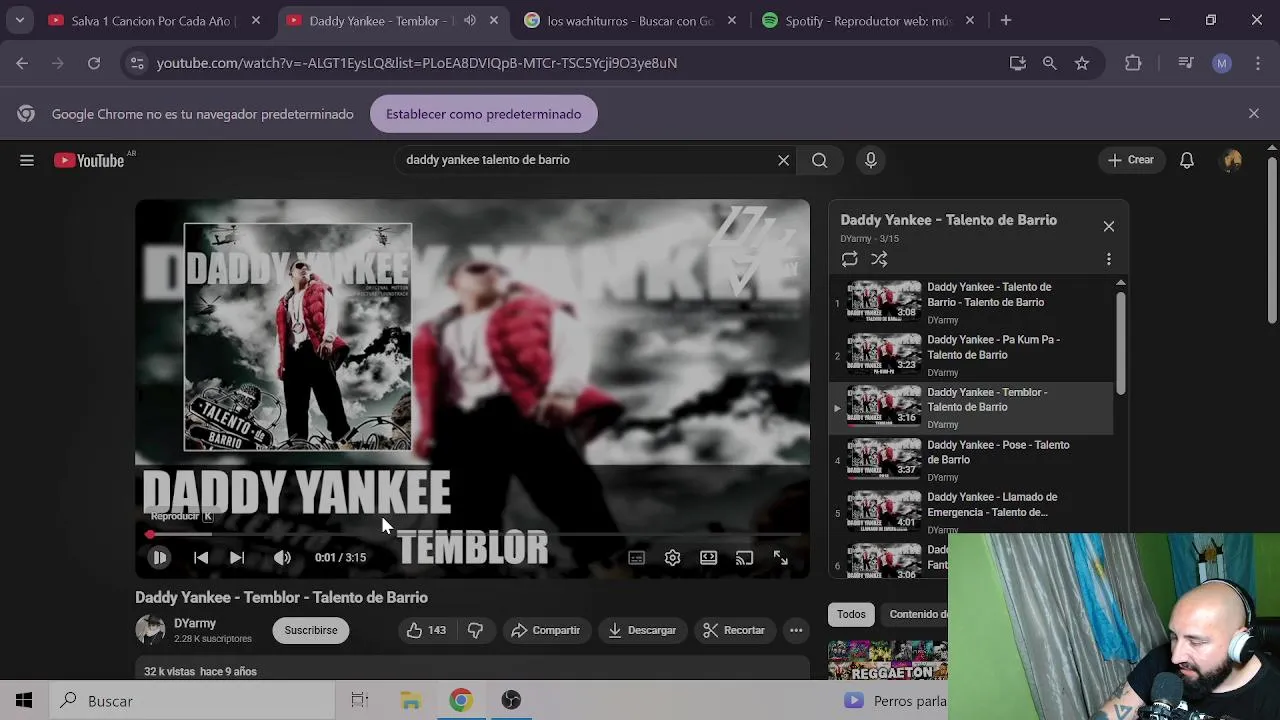This screenshot has height=720, width=1280.
Task: Enter fullscreen mode in the player
Action: click(781, 558)
